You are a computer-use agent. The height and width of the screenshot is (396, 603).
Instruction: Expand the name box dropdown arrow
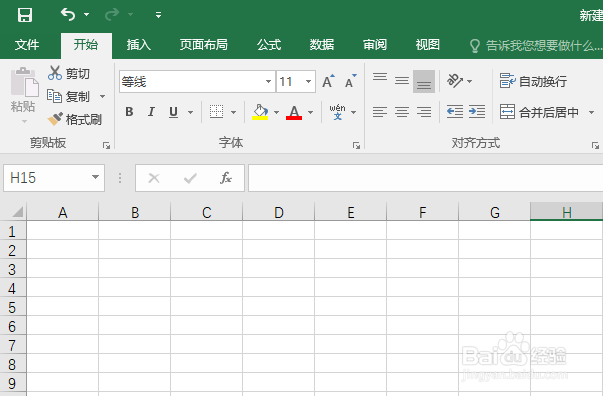(x=95, y=177)
